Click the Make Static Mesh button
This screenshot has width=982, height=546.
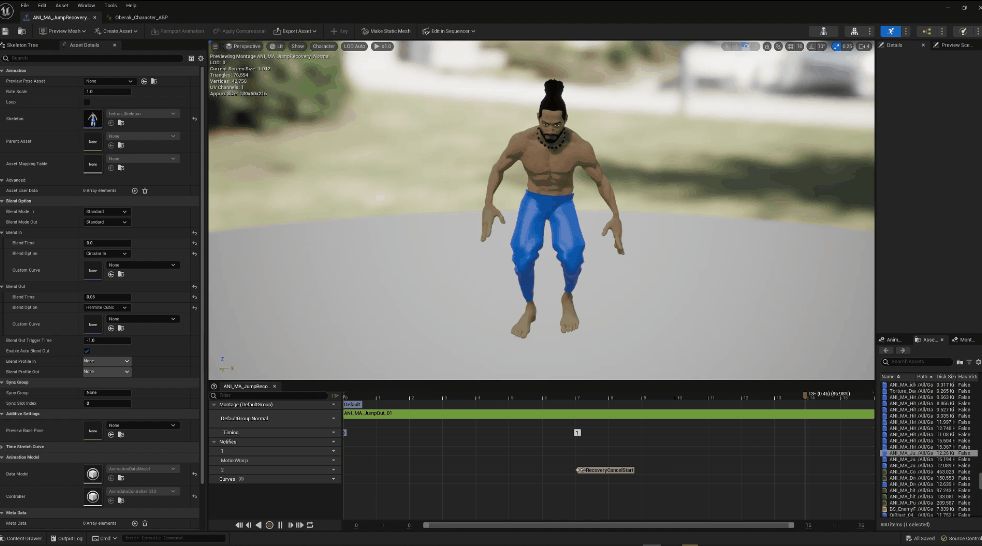[x=386, y=31]
